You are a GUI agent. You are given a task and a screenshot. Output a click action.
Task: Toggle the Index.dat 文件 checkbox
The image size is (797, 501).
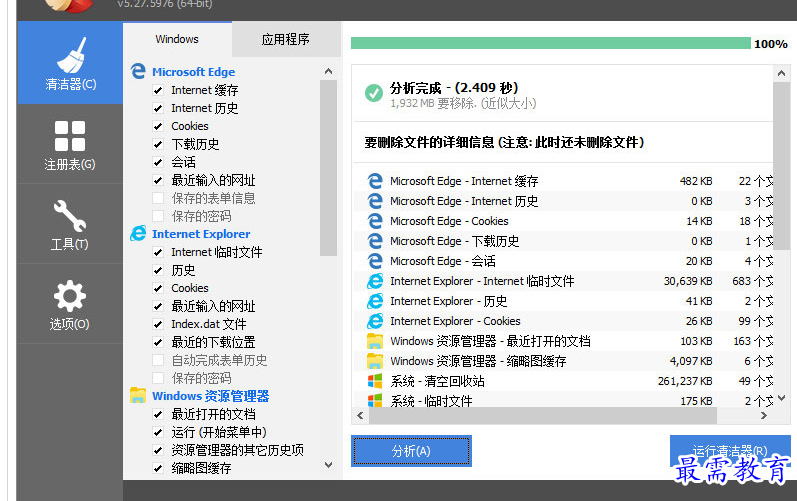tap(158, 324)
